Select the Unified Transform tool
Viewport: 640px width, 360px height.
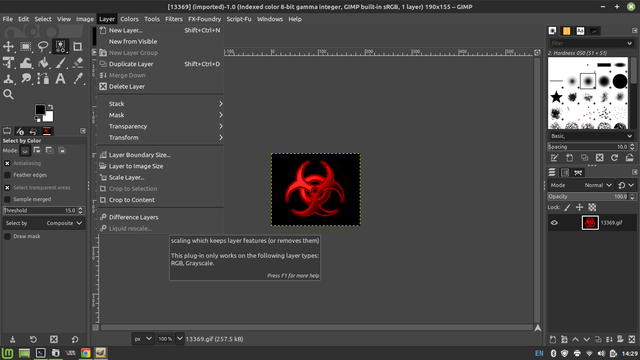point(8,62)
